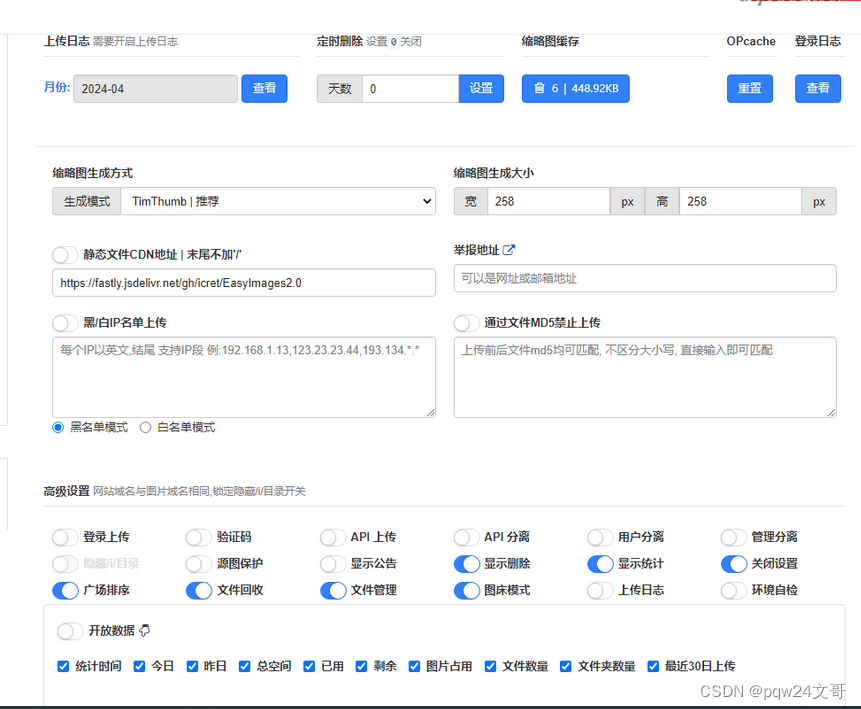
Task: Click the IP list textarea resize handle
Action: point(430,412)
